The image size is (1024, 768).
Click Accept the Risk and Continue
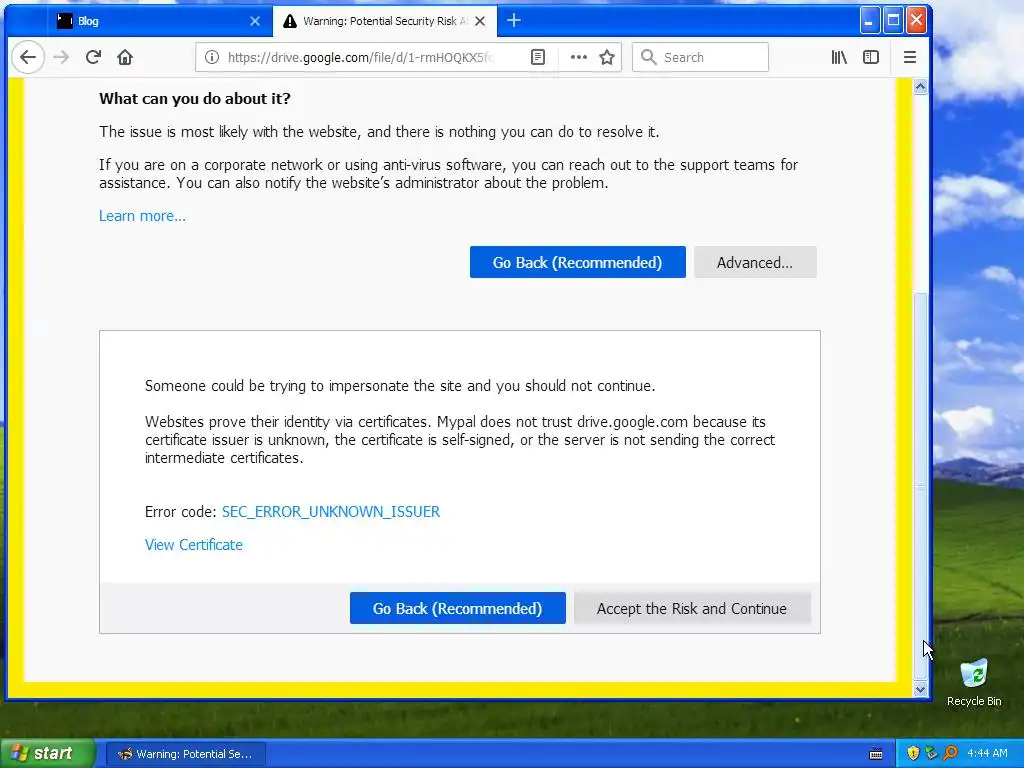(692, 609)
